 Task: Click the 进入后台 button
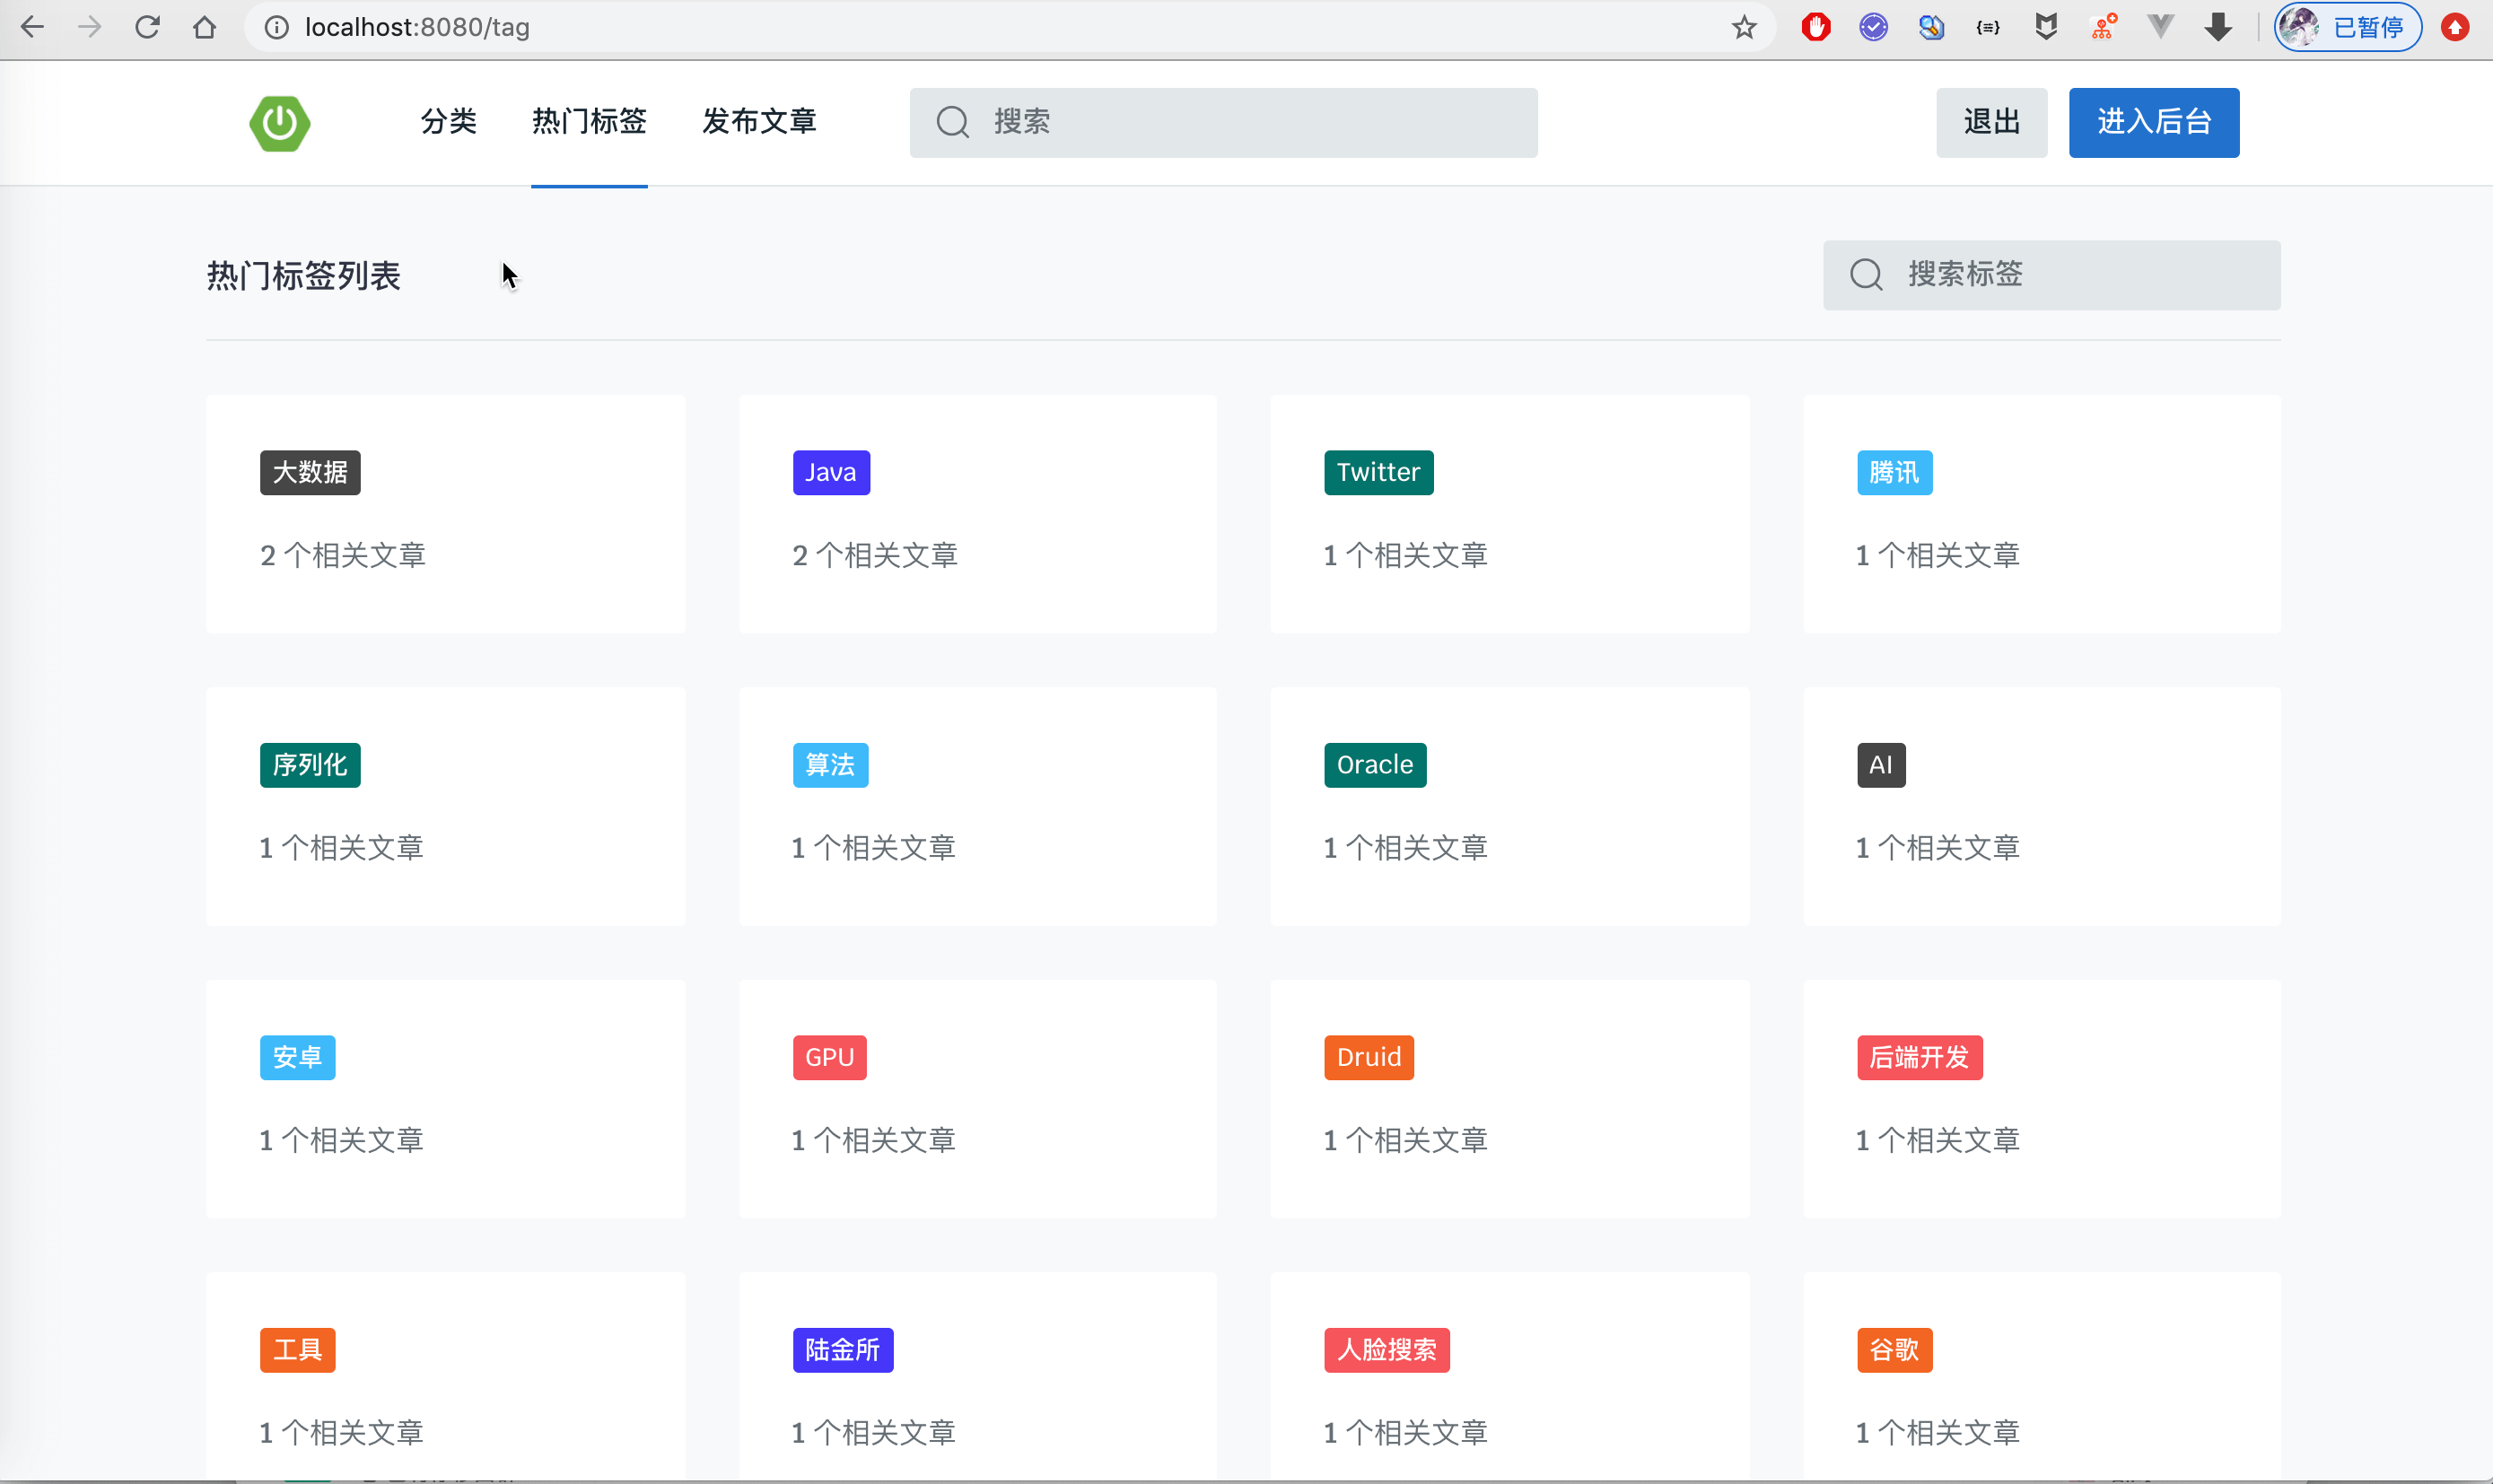tap(2153, 123)
